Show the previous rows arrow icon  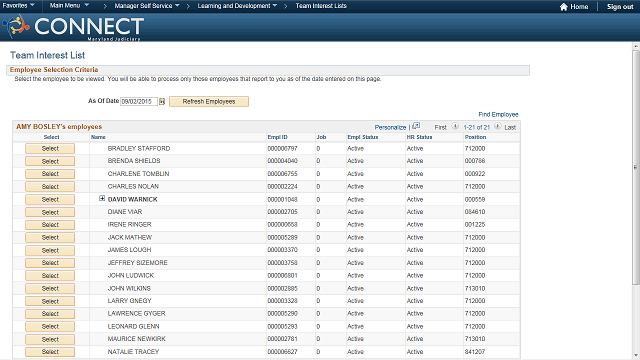pos(455,127)
